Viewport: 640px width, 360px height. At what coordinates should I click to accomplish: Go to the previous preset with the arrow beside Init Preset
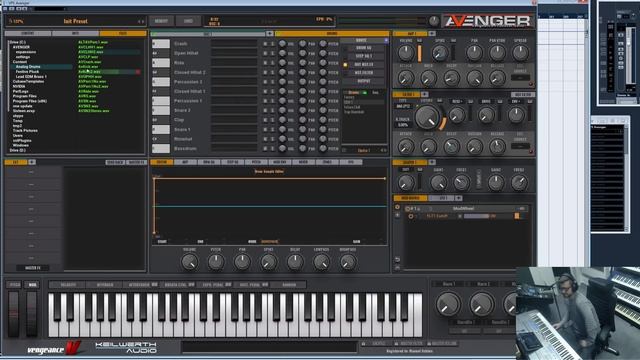click(139, 22)
